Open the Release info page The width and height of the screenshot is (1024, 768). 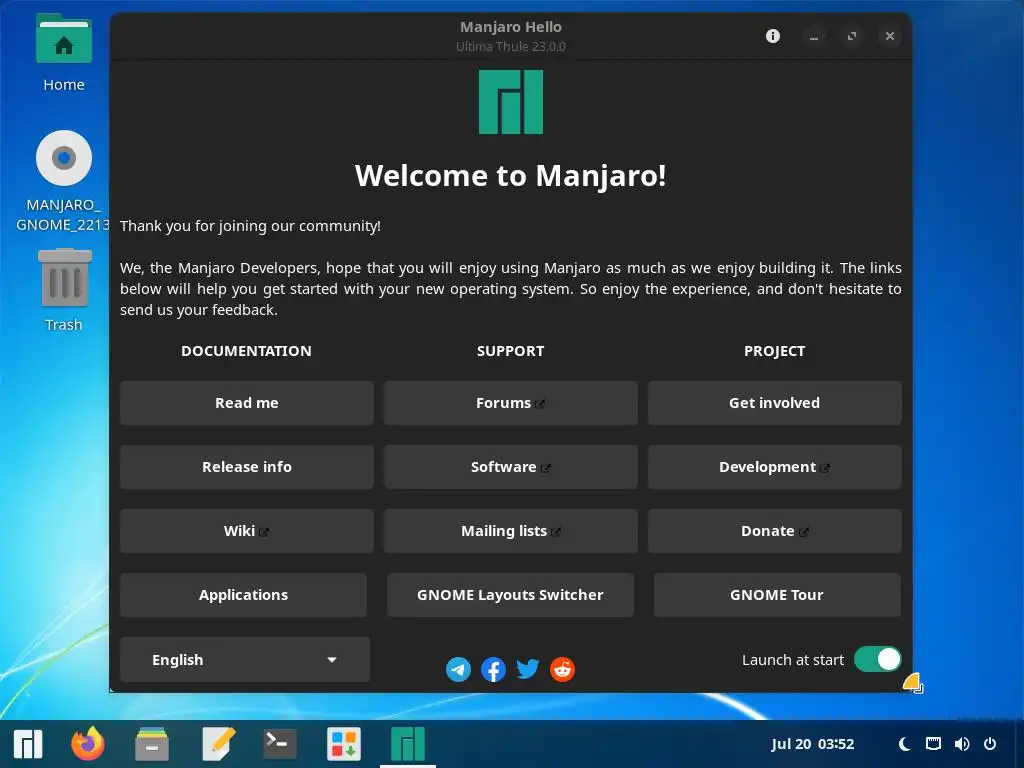[247, 467]
